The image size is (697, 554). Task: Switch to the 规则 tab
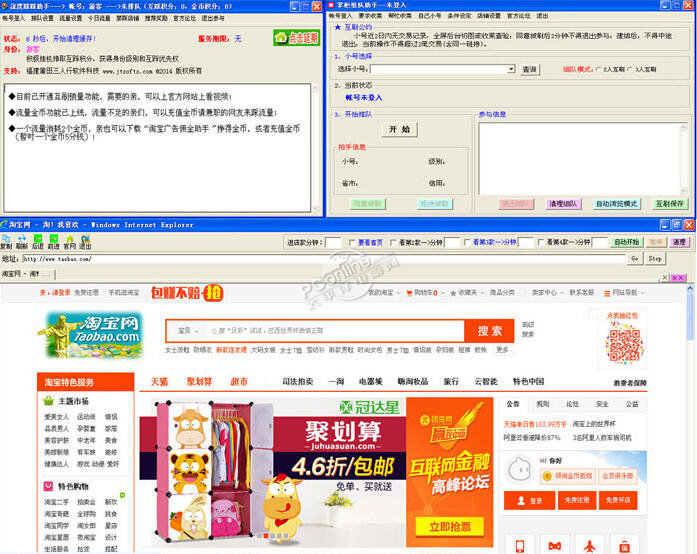click(543, 404)
